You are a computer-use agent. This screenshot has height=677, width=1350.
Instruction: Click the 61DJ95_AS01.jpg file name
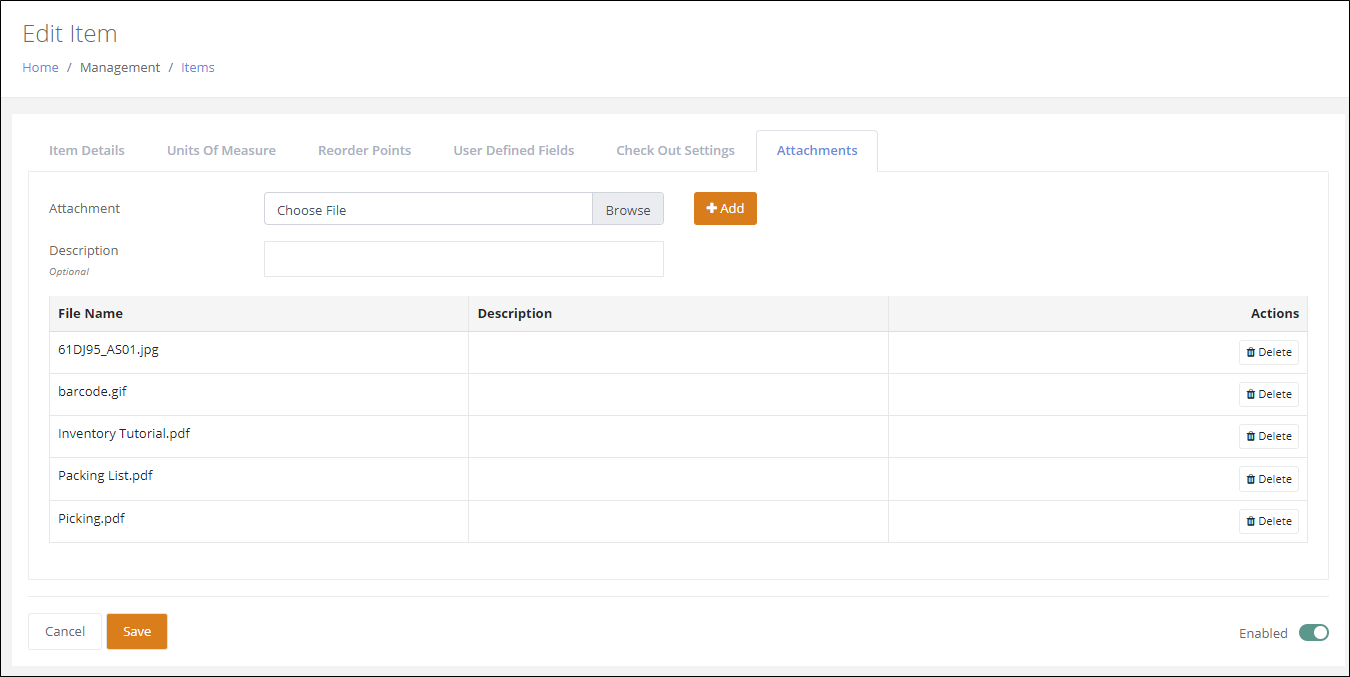tap(109, 350)
